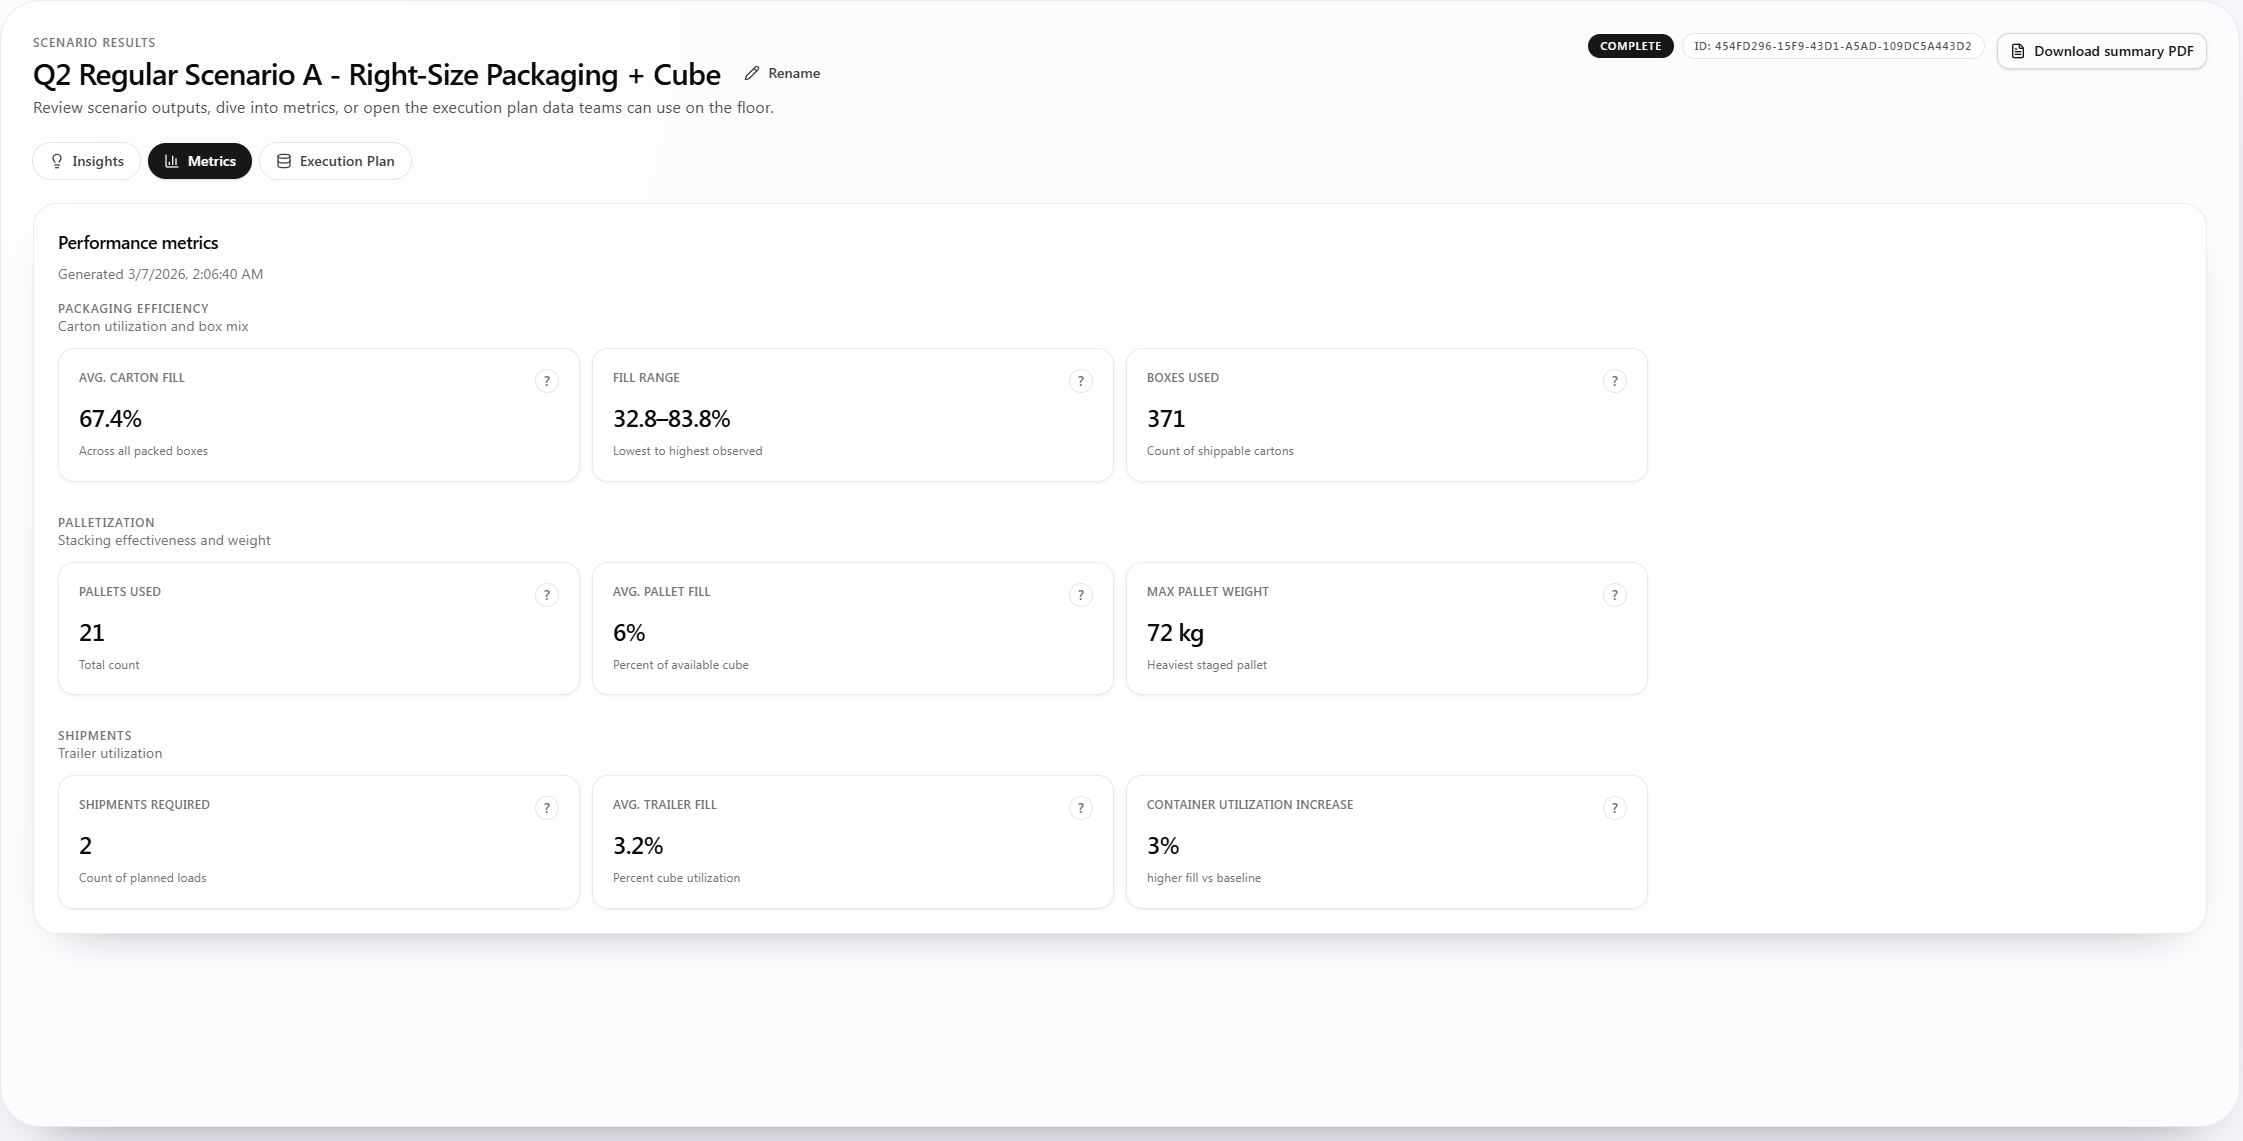Click Avg. Pallet Fill help icon
Viewport: 2243px width, 1141px height.
click(1080, 595)
